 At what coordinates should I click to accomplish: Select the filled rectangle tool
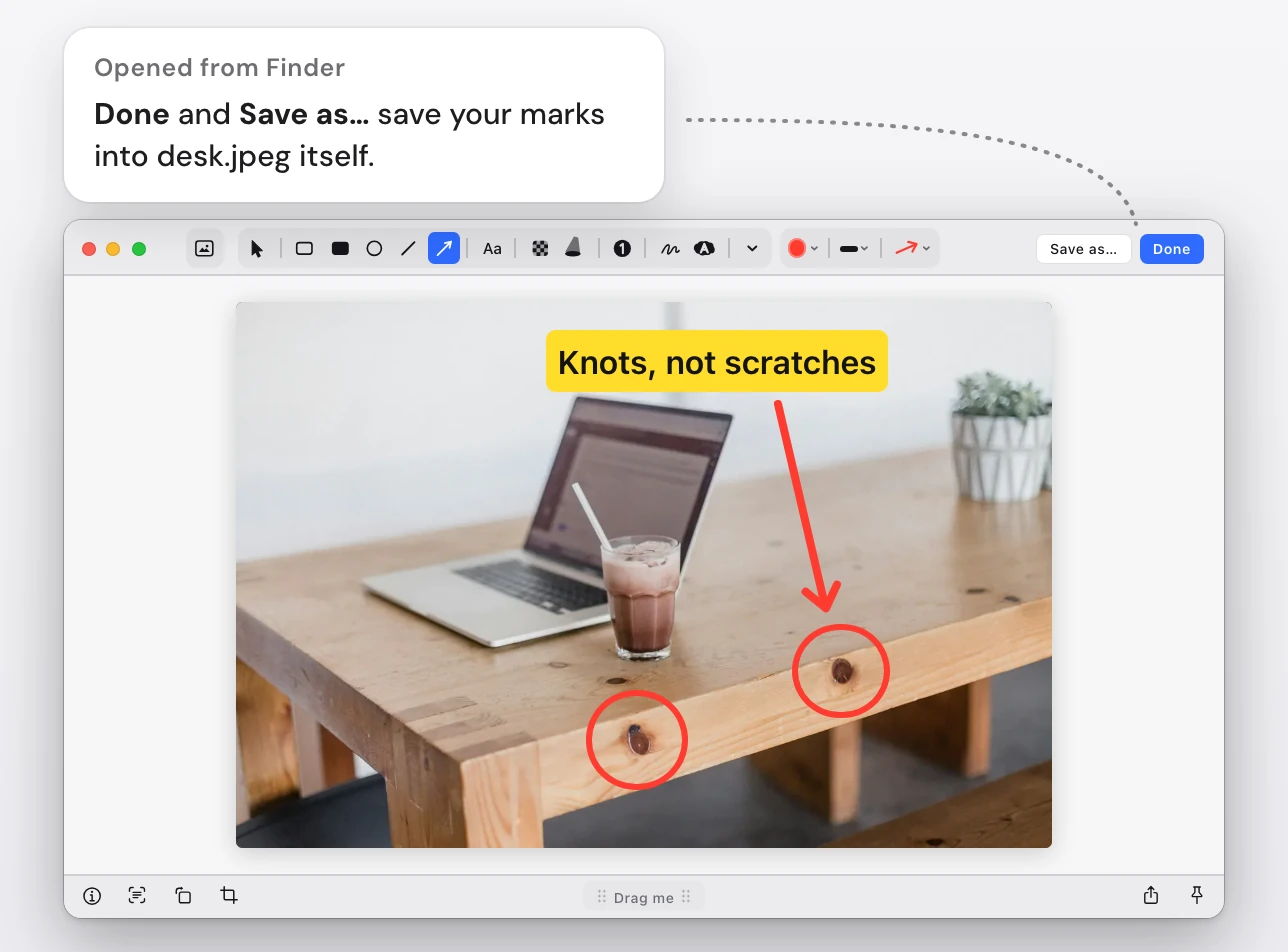pos(340,248)
